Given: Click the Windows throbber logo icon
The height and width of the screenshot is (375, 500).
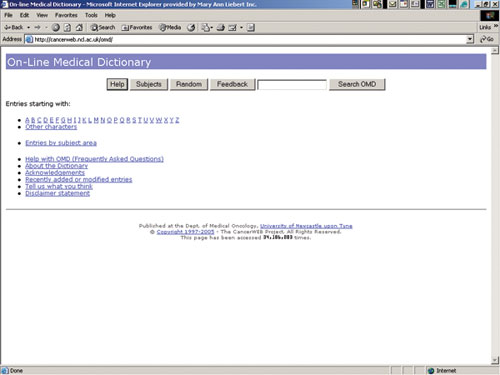Looking at the screenshot, I should [489, 16].
